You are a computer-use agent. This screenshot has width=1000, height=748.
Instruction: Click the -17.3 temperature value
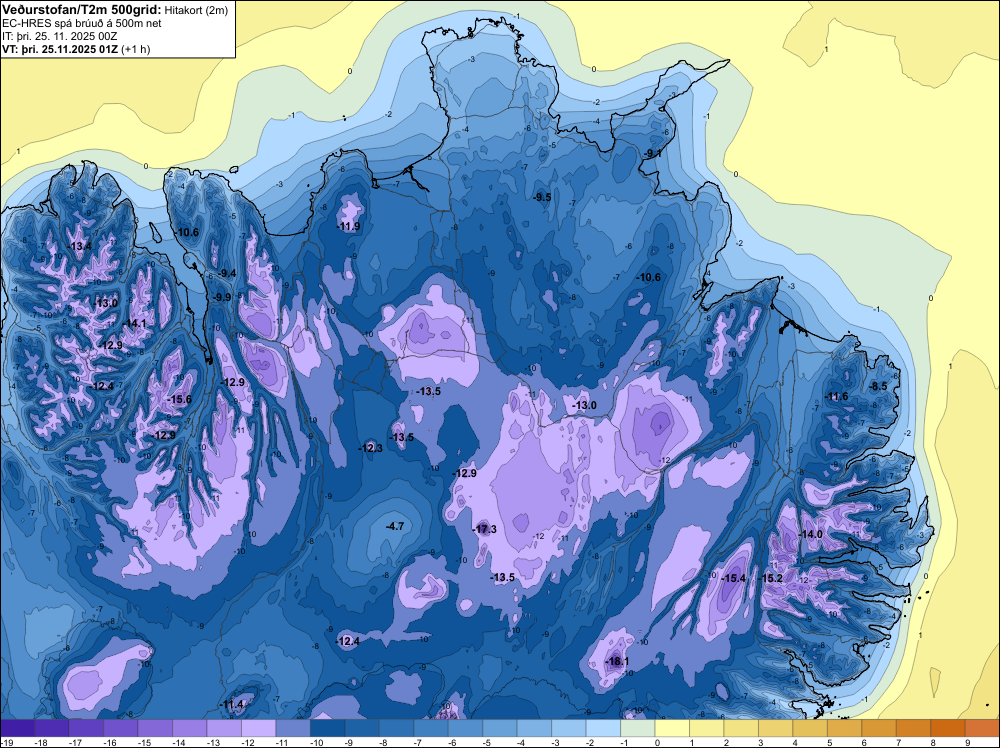click(x=485, y=529)
